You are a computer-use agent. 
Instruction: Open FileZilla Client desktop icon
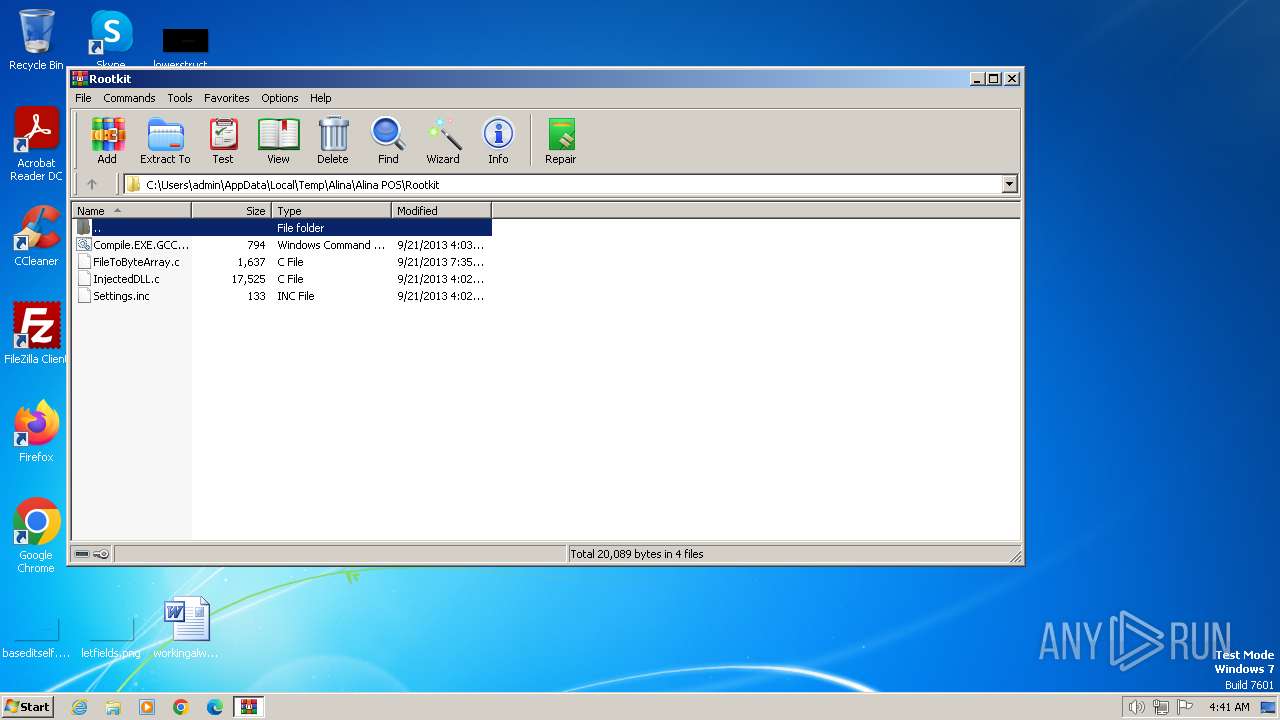[x=36, y=334]
